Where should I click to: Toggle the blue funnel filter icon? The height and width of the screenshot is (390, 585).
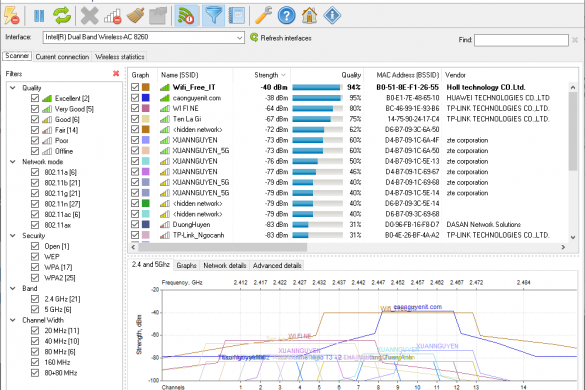click(213, 16)
